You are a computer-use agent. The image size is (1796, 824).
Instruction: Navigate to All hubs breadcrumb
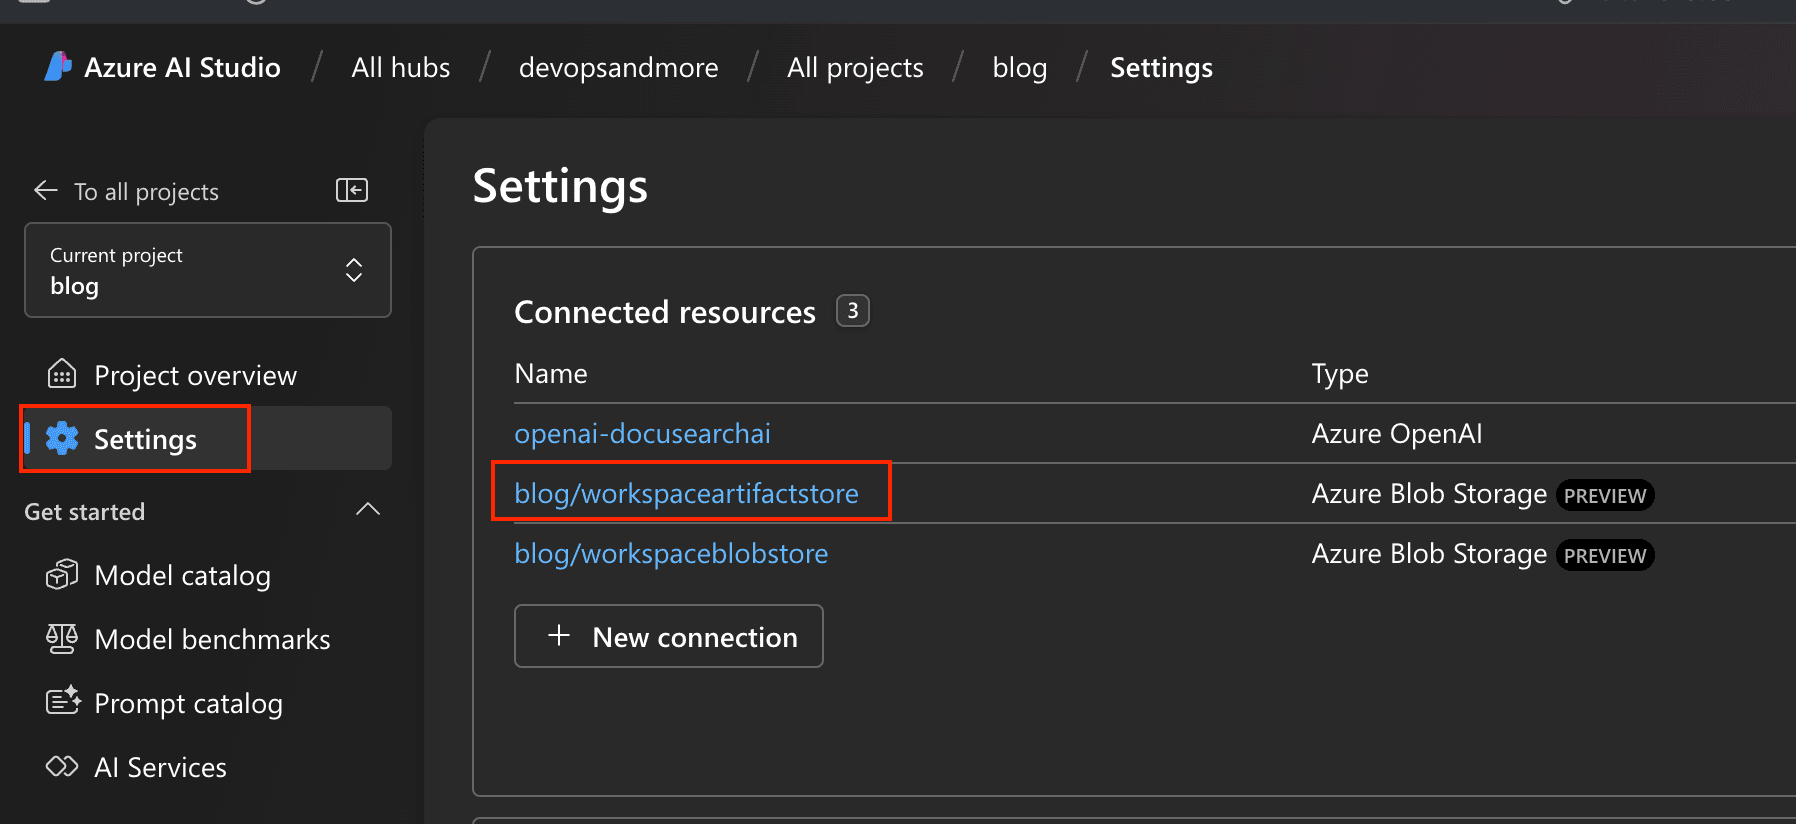coord(400,68)
